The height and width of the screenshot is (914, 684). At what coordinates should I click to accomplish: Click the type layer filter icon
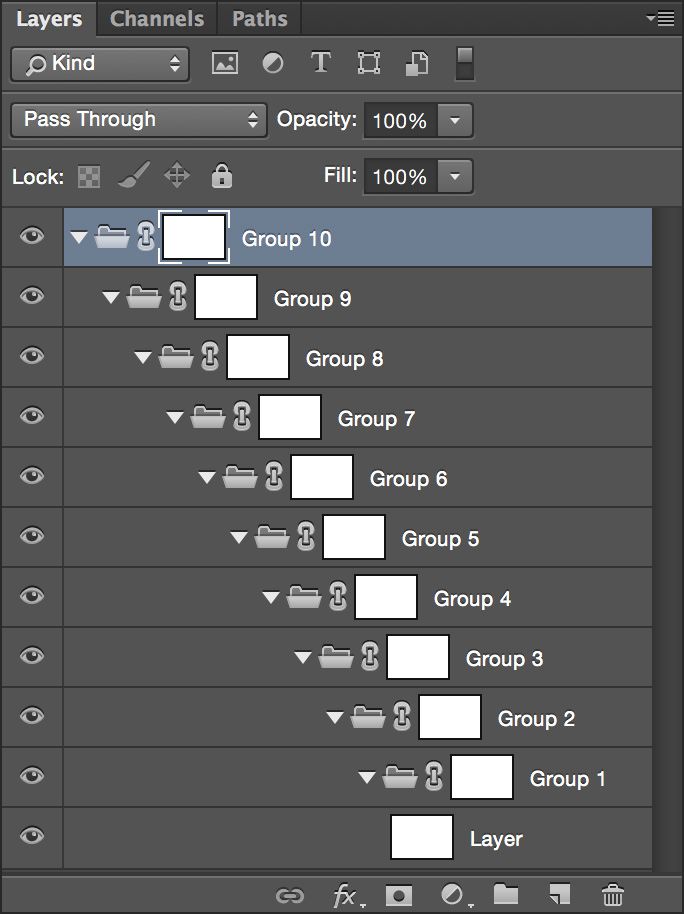pyautogui.click(x=320, y=64)
